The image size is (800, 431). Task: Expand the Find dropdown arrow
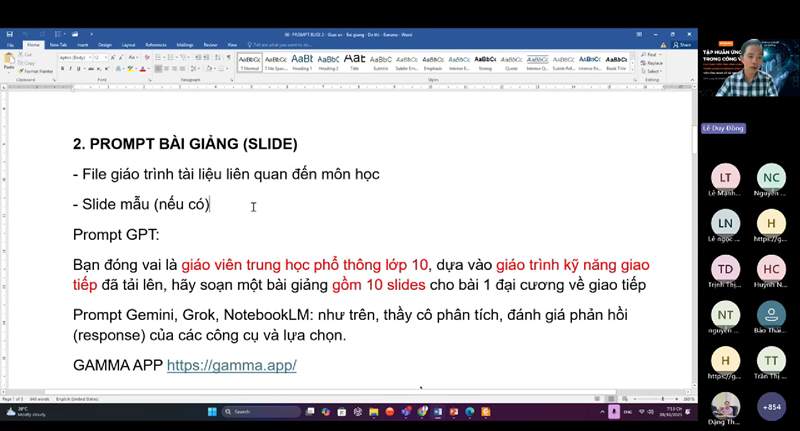click(x=662, y=54)
